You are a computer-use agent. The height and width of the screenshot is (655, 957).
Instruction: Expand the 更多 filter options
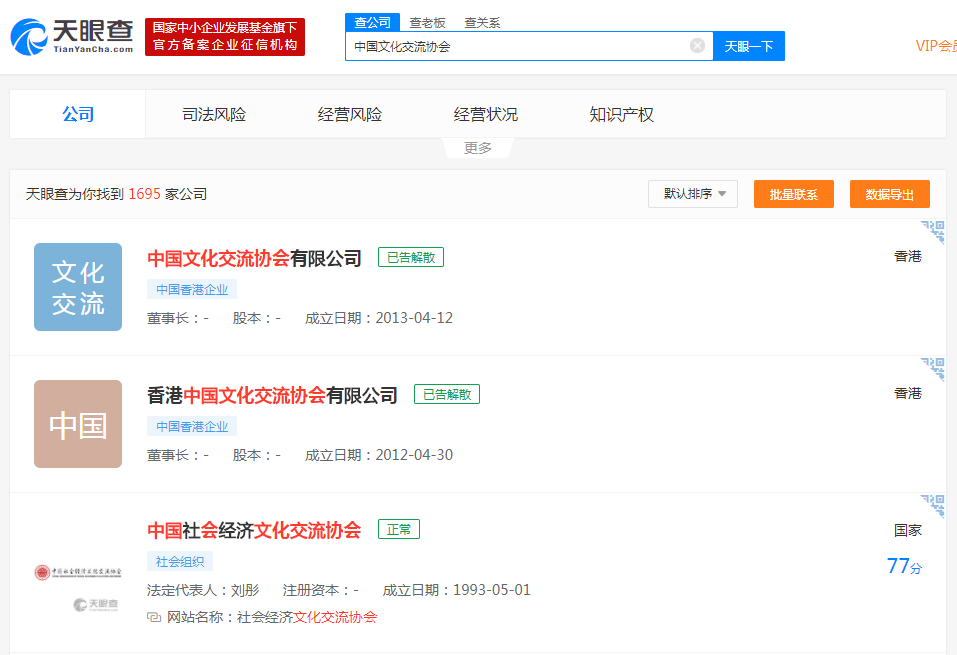[x=478, y=148]
